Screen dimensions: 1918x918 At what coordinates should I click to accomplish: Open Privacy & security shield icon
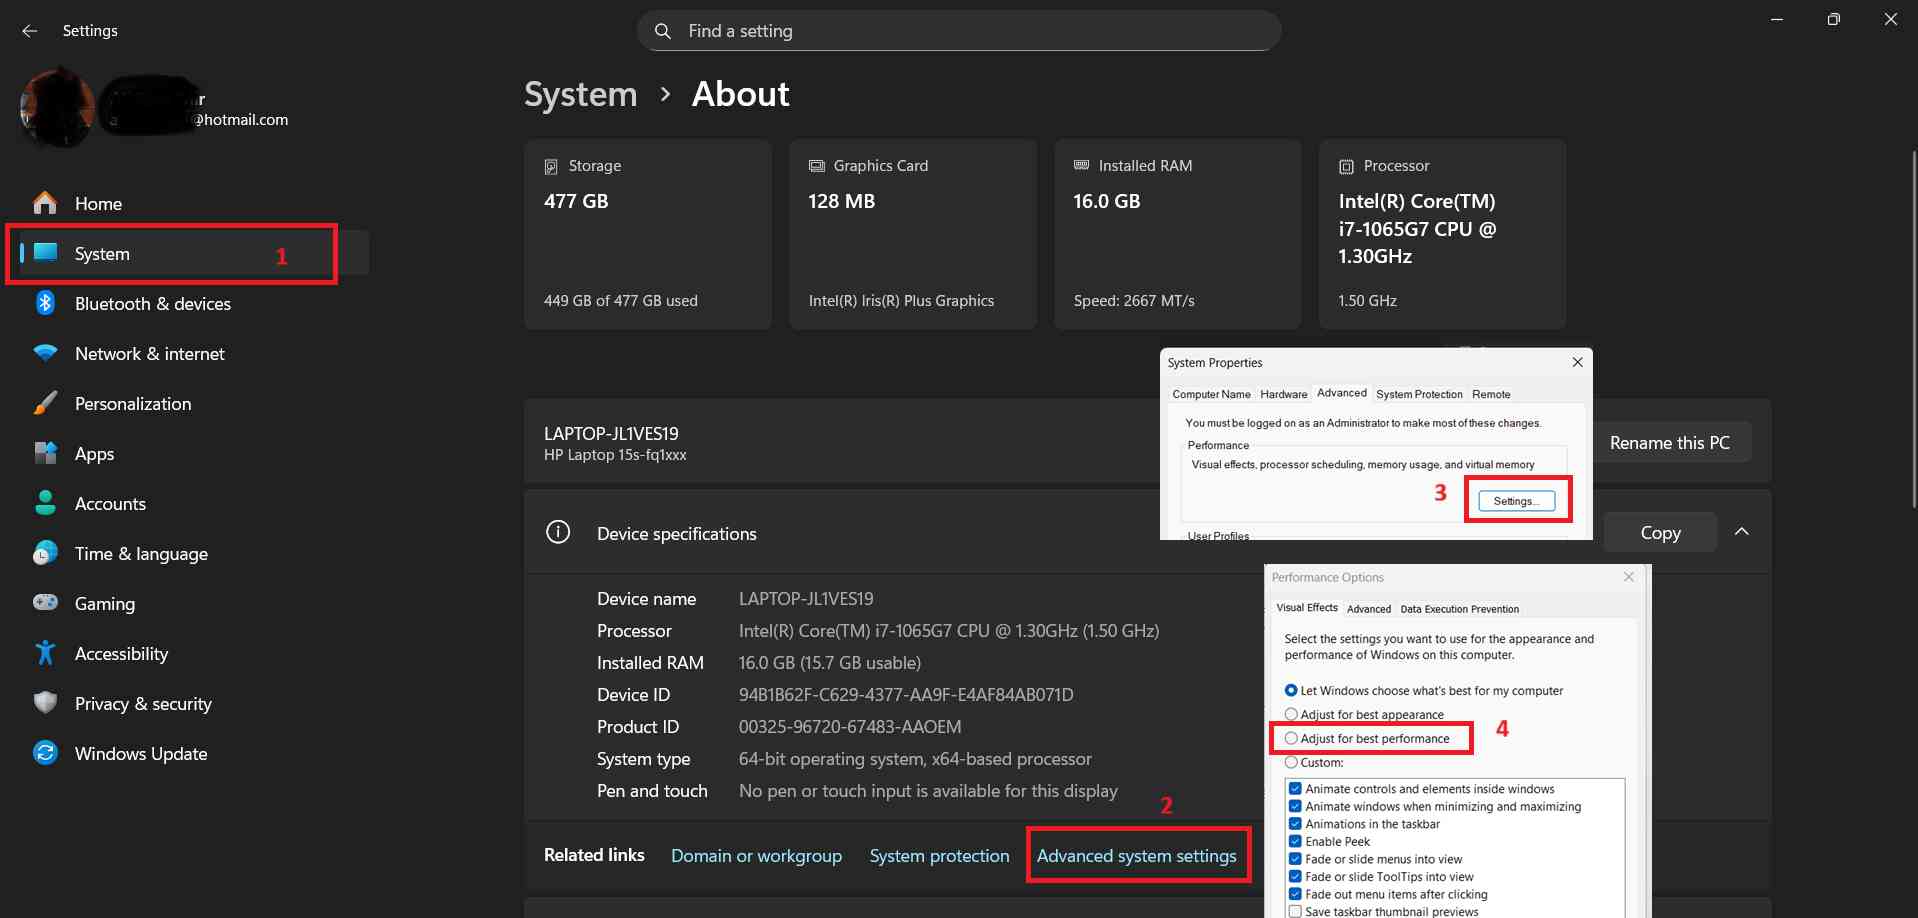point(45,703)
